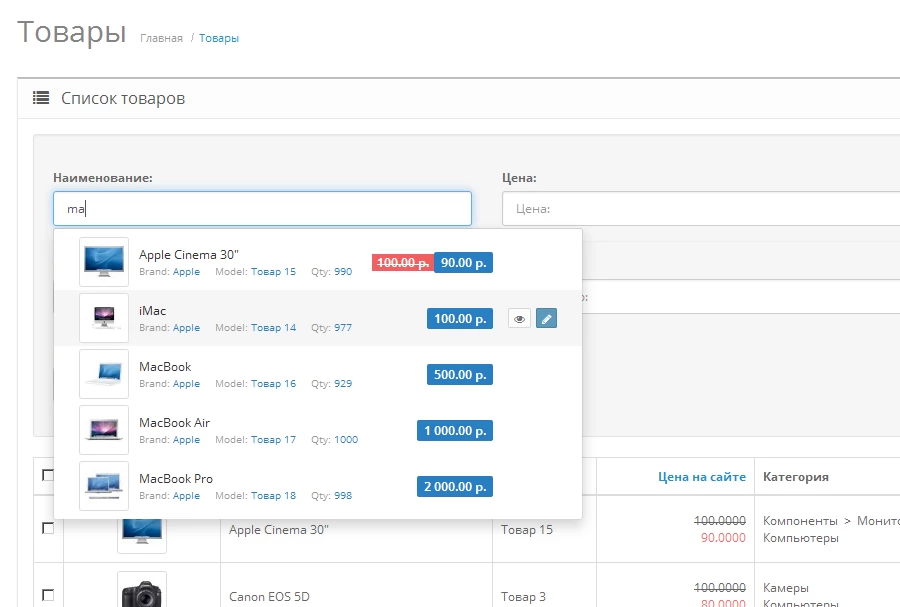Click the list icon beside Список товаров

point(41,98)
